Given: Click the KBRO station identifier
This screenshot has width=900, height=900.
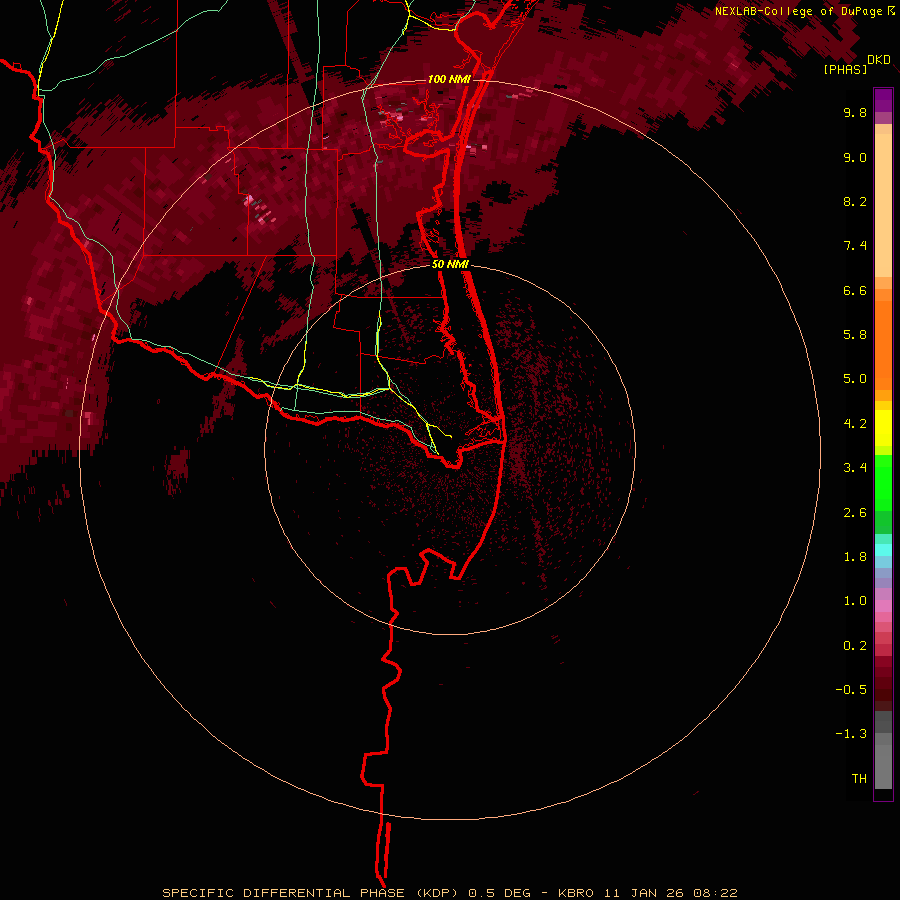Looking at the screenshot, I should coord(578,893).
